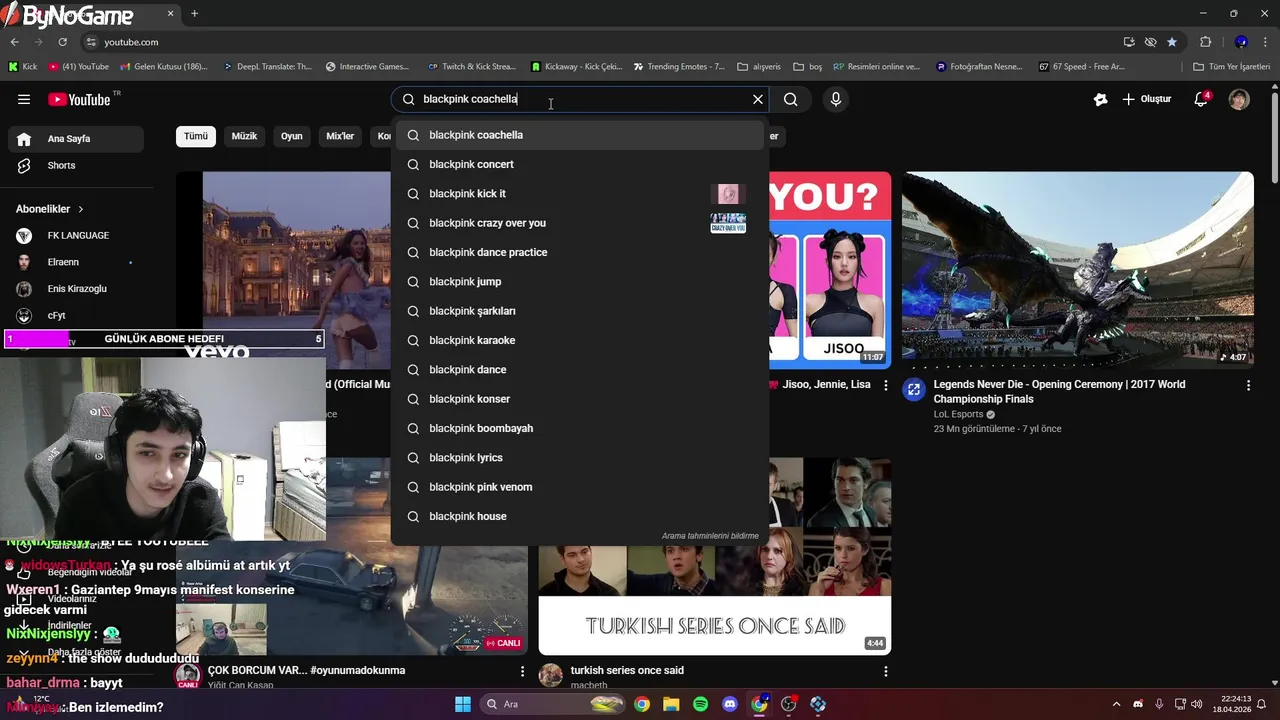Image resolution: width=1280 pixels, height=720 pixels.
Task: Open the YouTube hamburger guide menu
Action: click(24, 99)
